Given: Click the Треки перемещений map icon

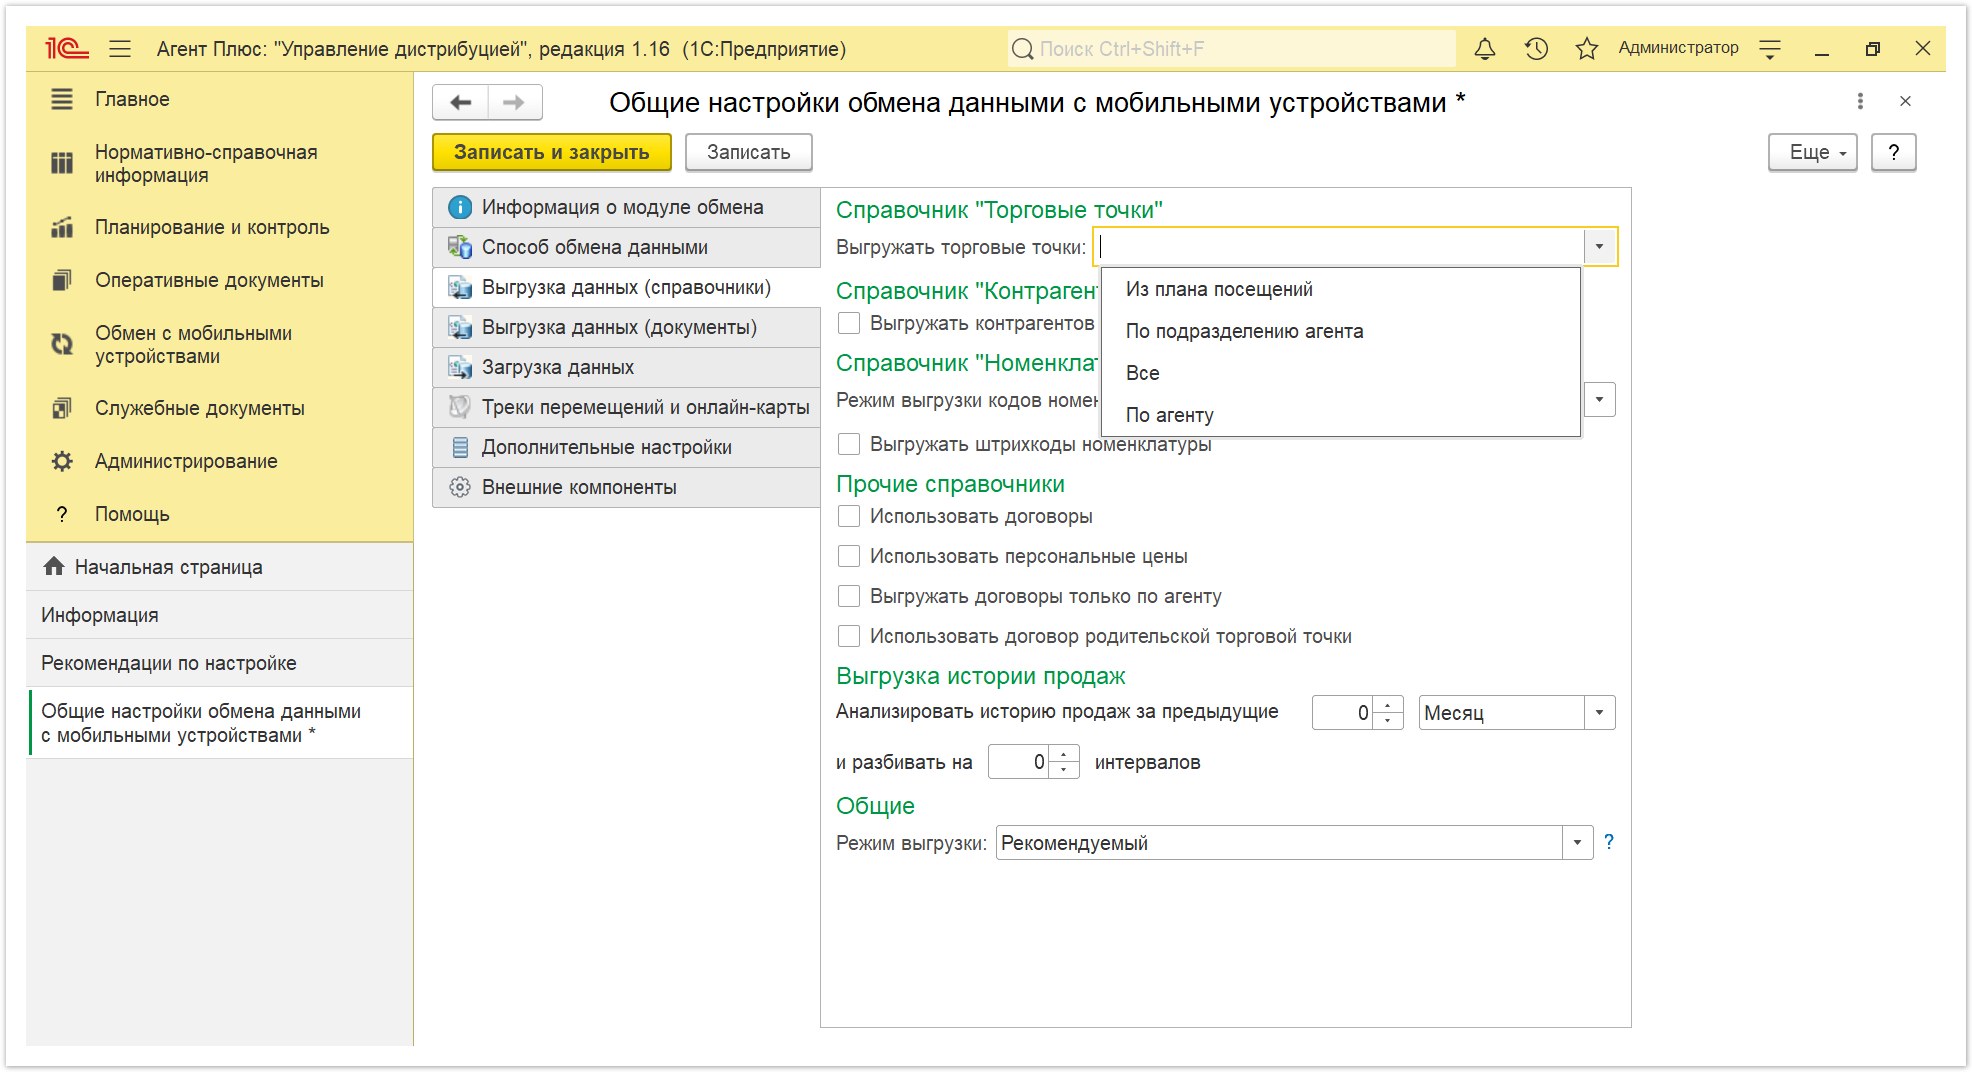Looking at the screenshot, I should pyautogui.click(x=460, y=407).
